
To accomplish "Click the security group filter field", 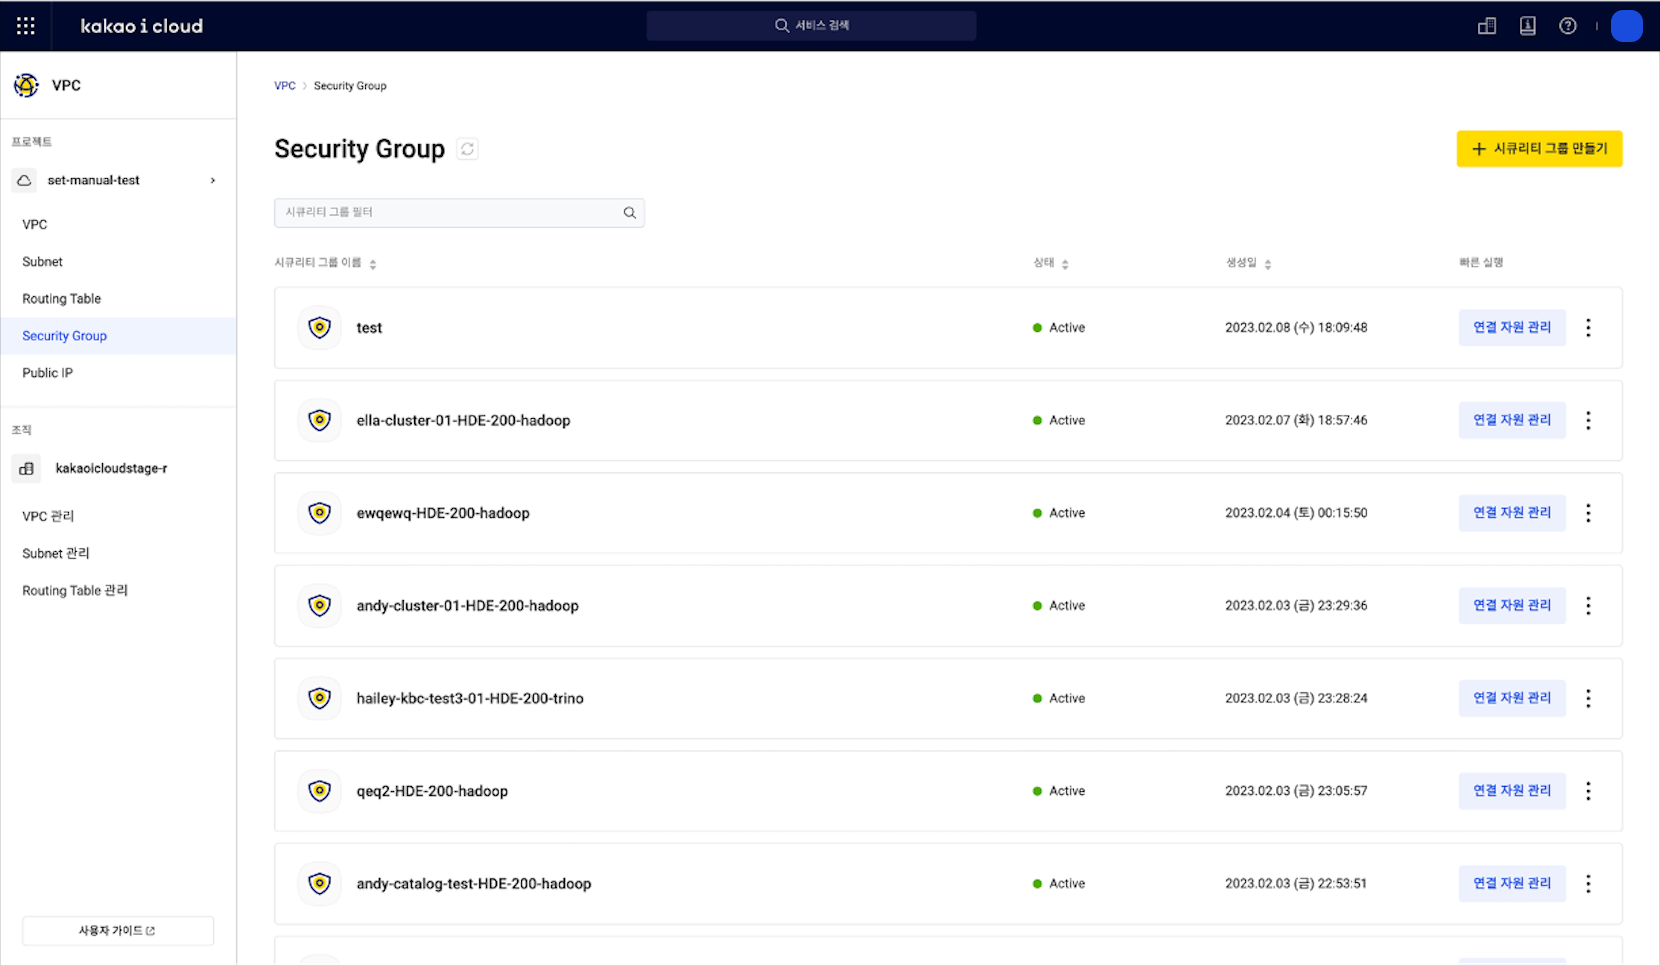I will [459, 212].
